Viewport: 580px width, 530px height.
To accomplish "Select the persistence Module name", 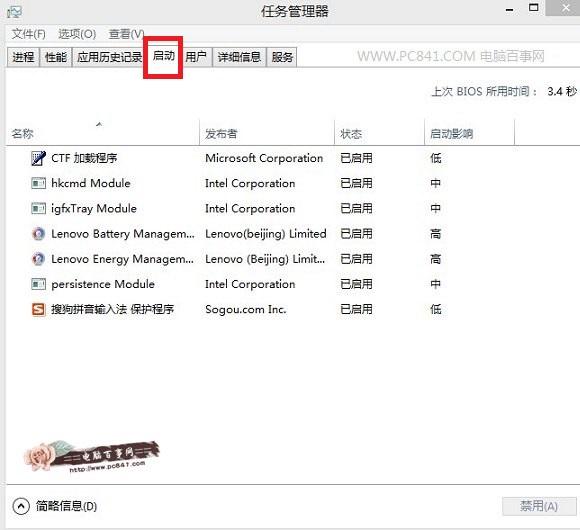I will tap(103, 284).
